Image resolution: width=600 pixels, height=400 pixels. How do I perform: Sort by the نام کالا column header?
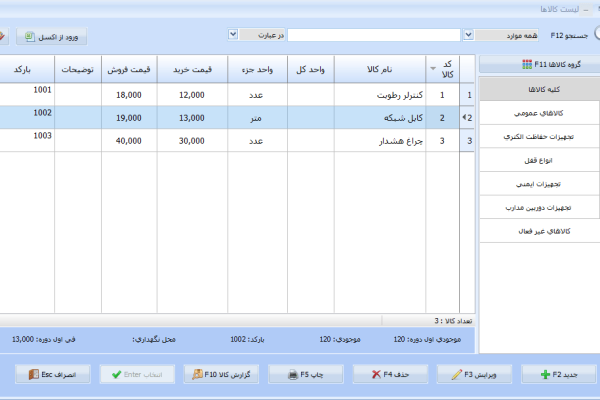(380, 69)
